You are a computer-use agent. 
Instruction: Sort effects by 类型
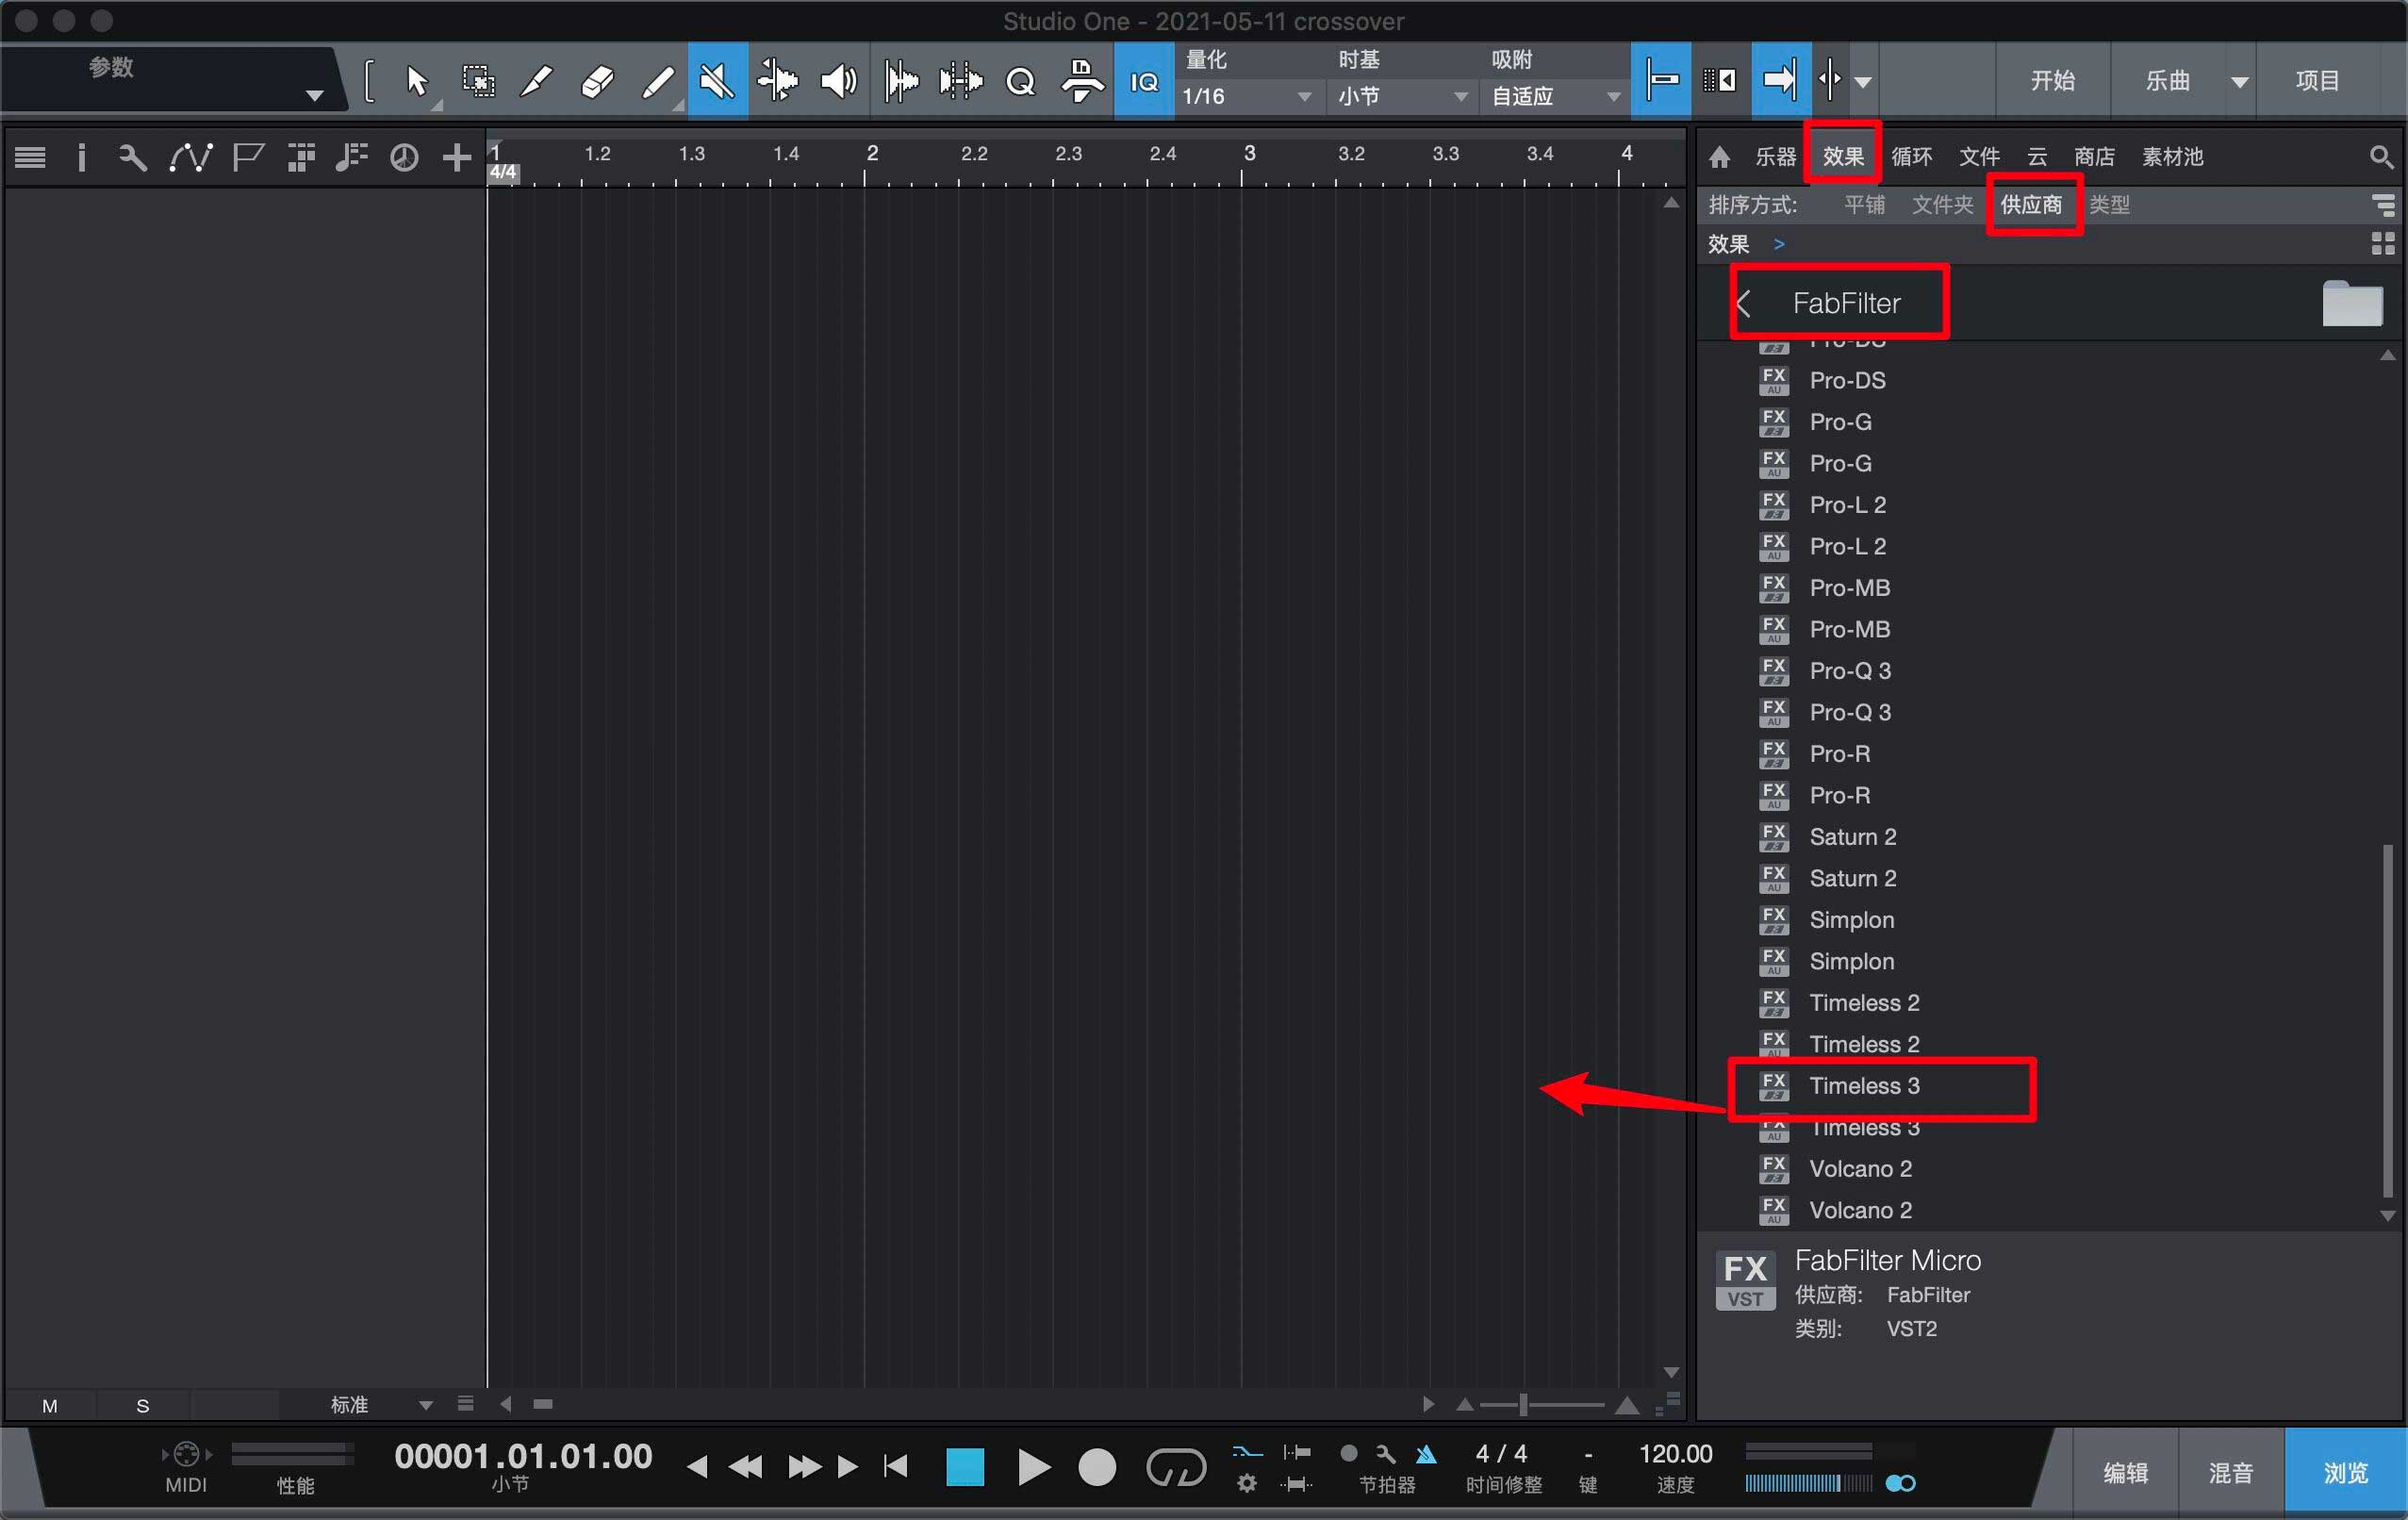click(x=2110, y=205)
